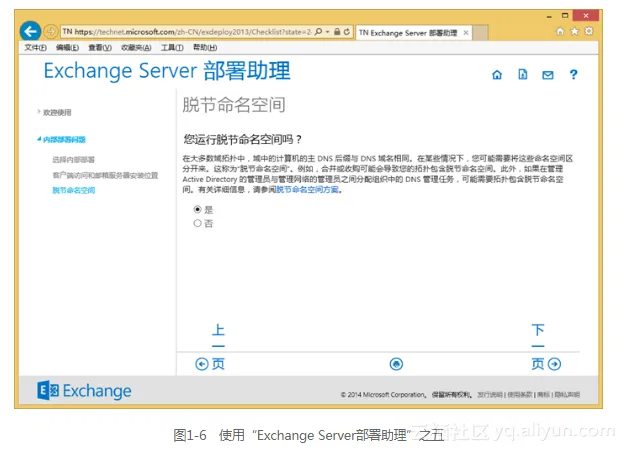The height and width of the screenshot is (452, 626).
Task: Select the 否 radio button
Action: click(x=197, y=223)
